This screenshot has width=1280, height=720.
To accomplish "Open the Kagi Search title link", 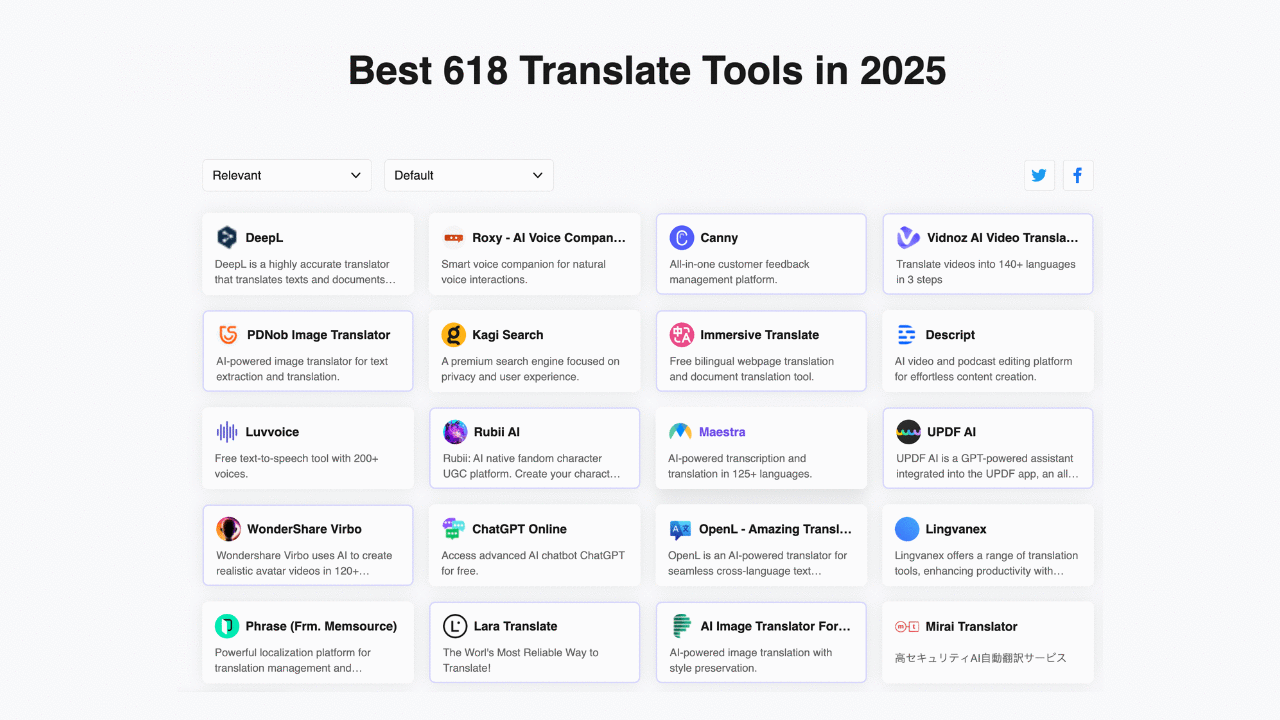I will click(508, 335).
